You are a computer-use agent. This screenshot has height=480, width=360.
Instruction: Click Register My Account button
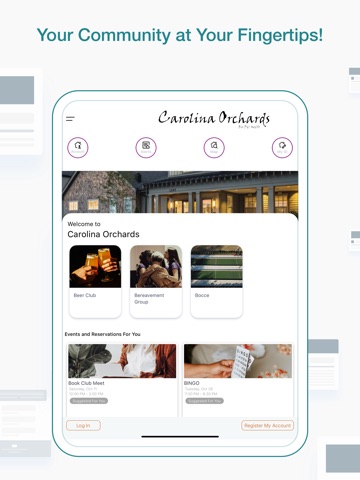click(267, 426)
